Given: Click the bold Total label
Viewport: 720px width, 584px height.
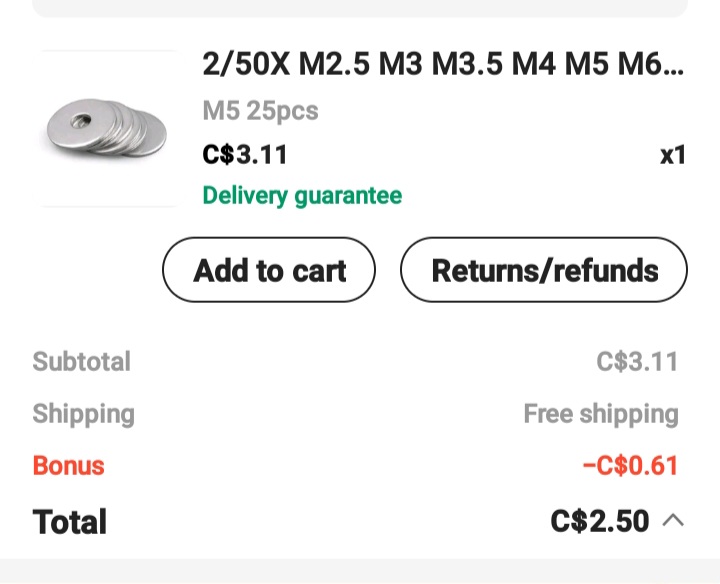Looking at the screenshot, I should point(69,521).
